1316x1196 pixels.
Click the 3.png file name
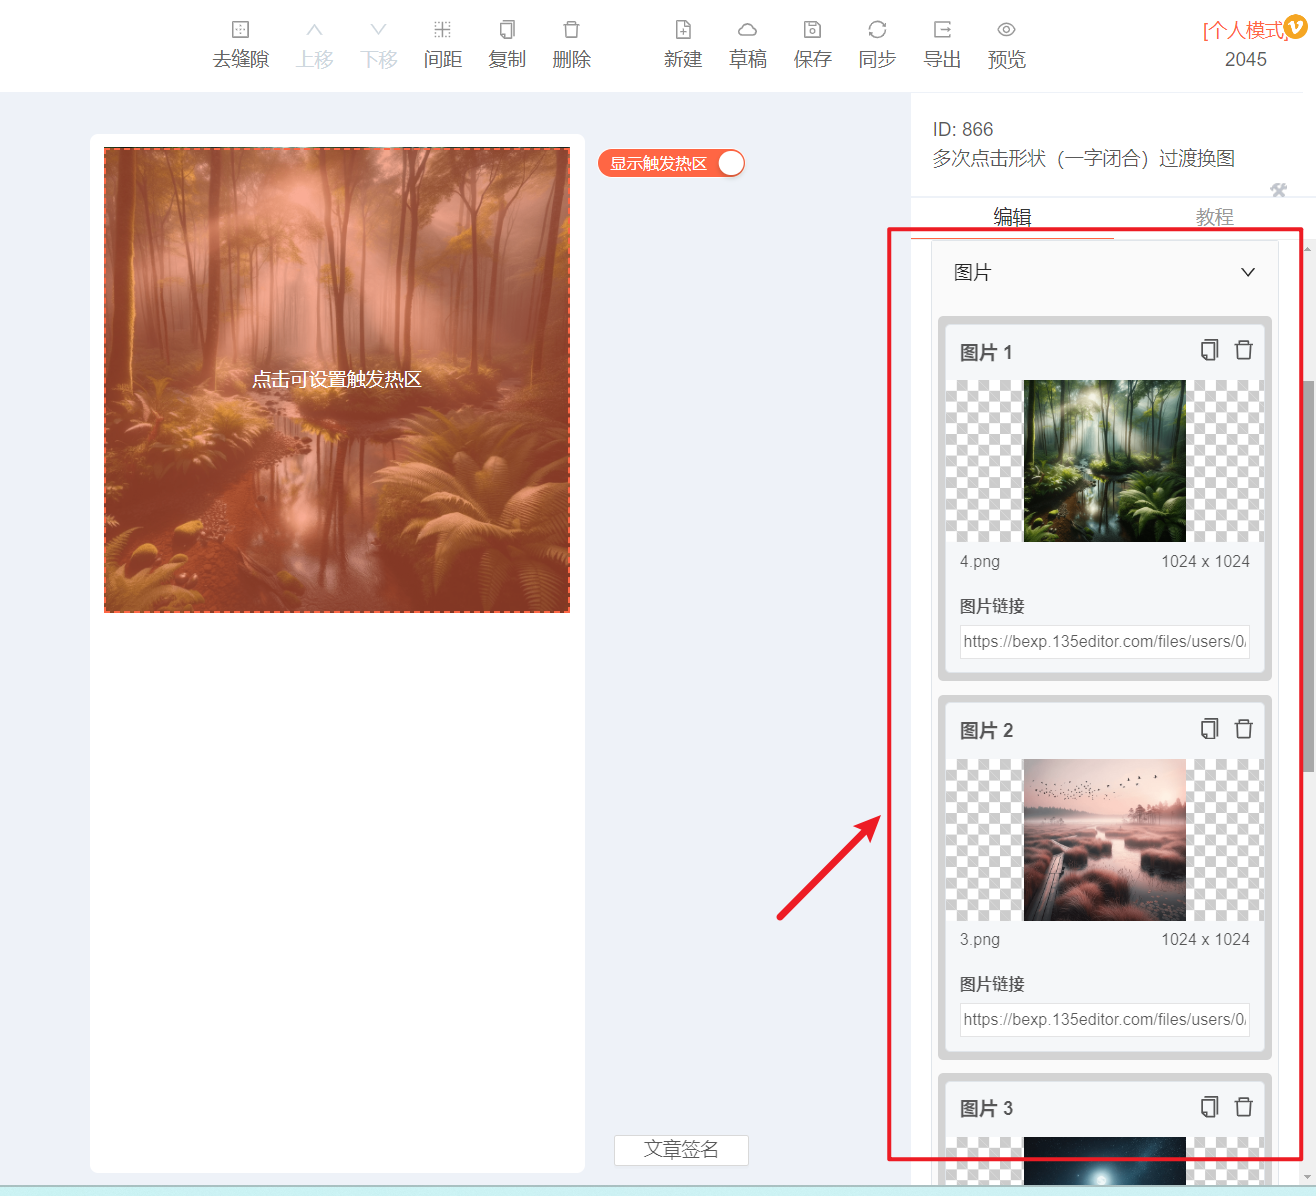click(980, 939)
